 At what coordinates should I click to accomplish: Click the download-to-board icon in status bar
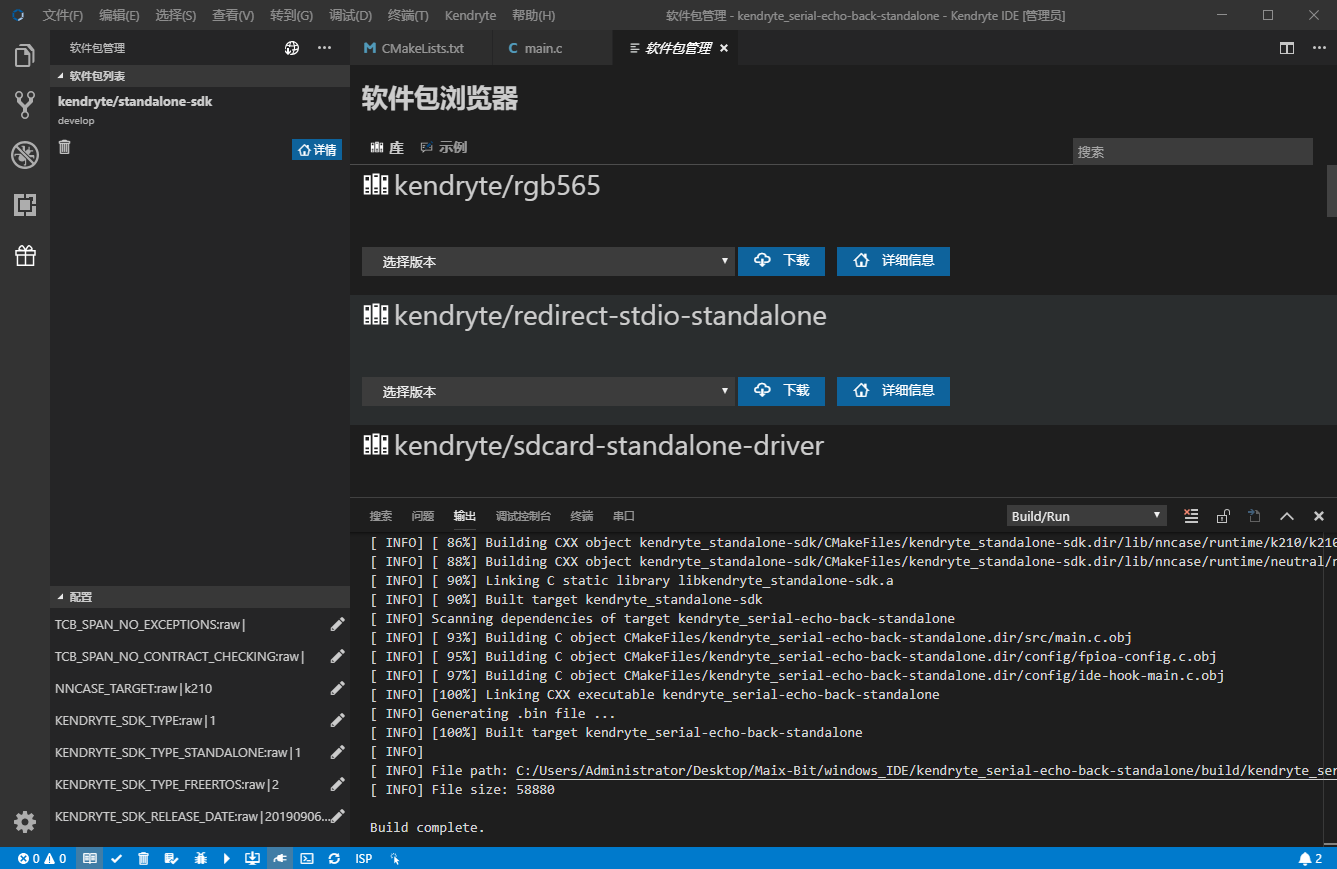click(252, 858)
